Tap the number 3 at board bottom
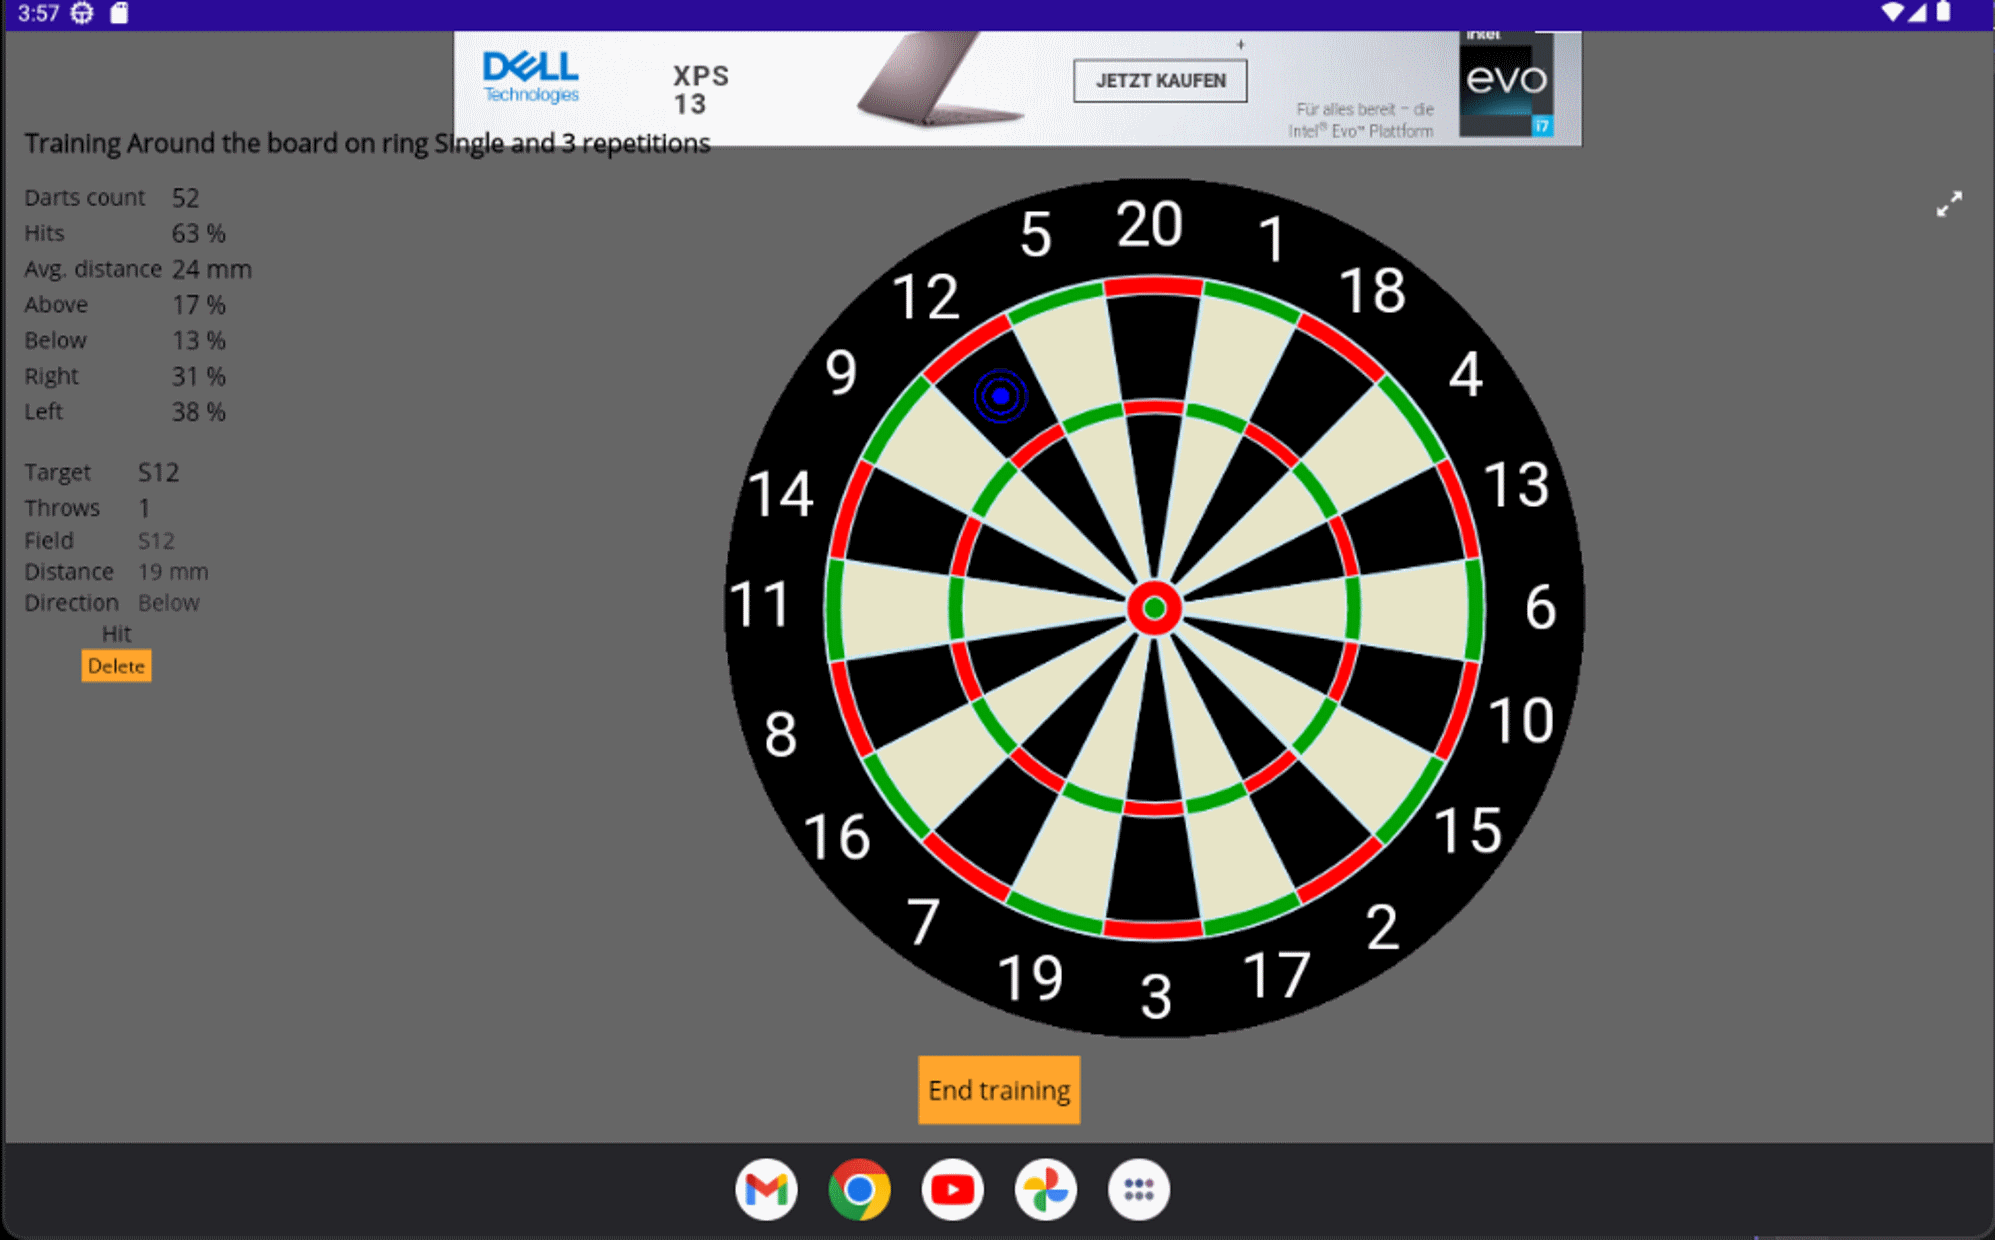The width and height of the screenshot is (1995, 1240). pos(1156,996)
